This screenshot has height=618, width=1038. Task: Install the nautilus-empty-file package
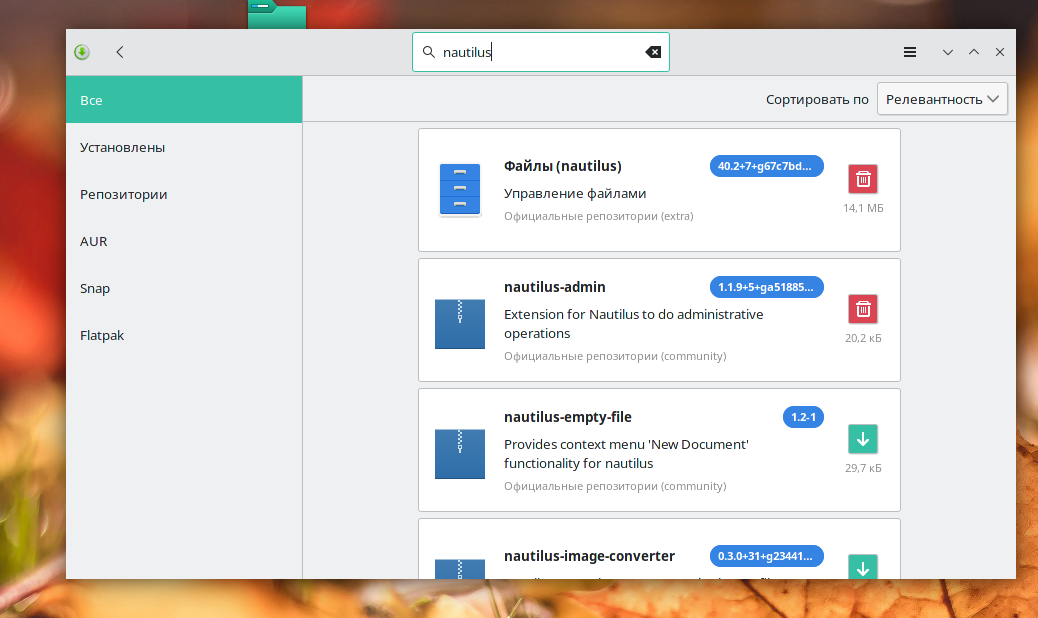click(x=863, y=439)
